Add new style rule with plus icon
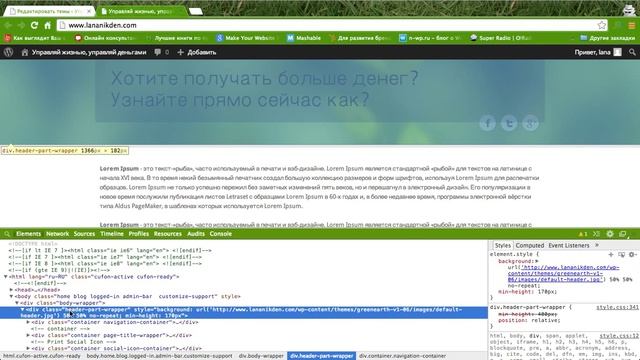The width and height of the screenshot is (640, 360). [611, 254]
